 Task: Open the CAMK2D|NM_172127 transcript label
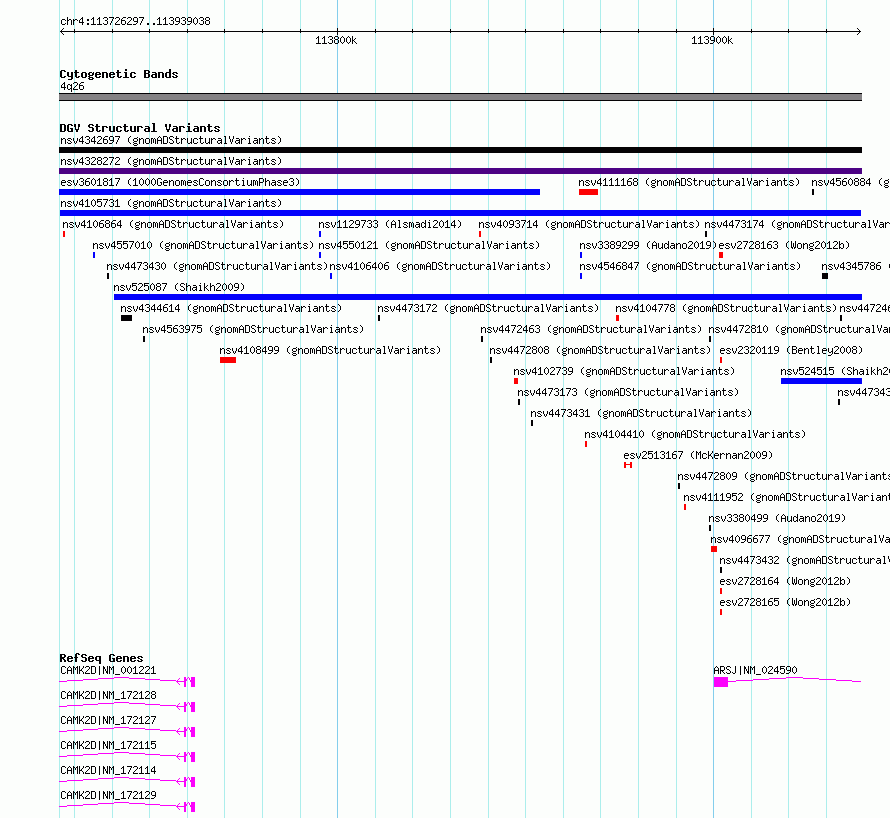108,720
